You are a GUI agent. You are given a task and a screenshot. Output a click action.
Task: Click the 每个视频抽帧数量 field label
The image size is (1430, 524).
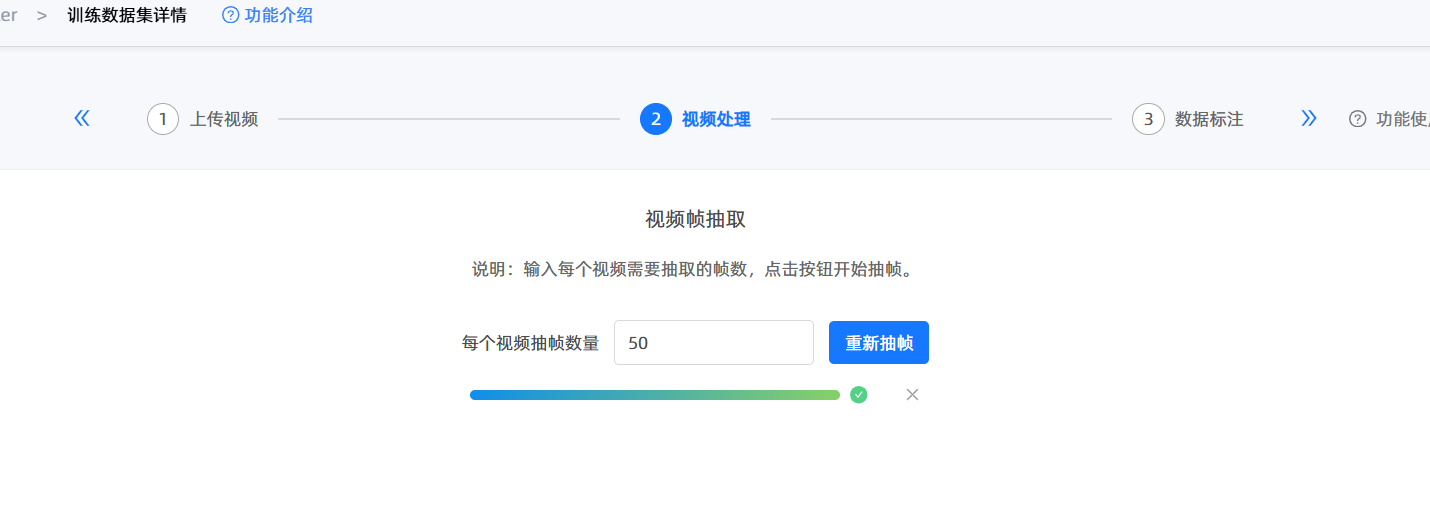tap(530, 343)
